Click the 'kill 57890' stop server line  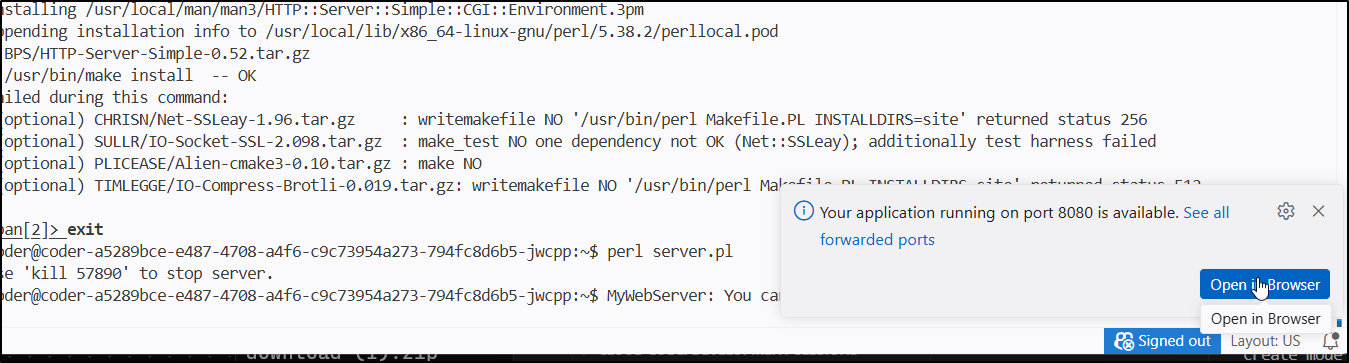pyautogui.click(x=138, y=273)
